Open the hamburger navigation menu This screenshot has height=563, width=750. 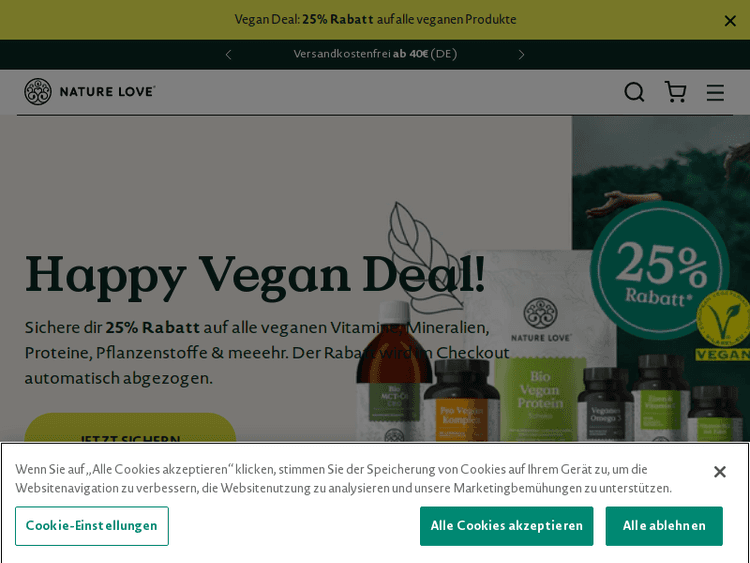pos(715,92)
